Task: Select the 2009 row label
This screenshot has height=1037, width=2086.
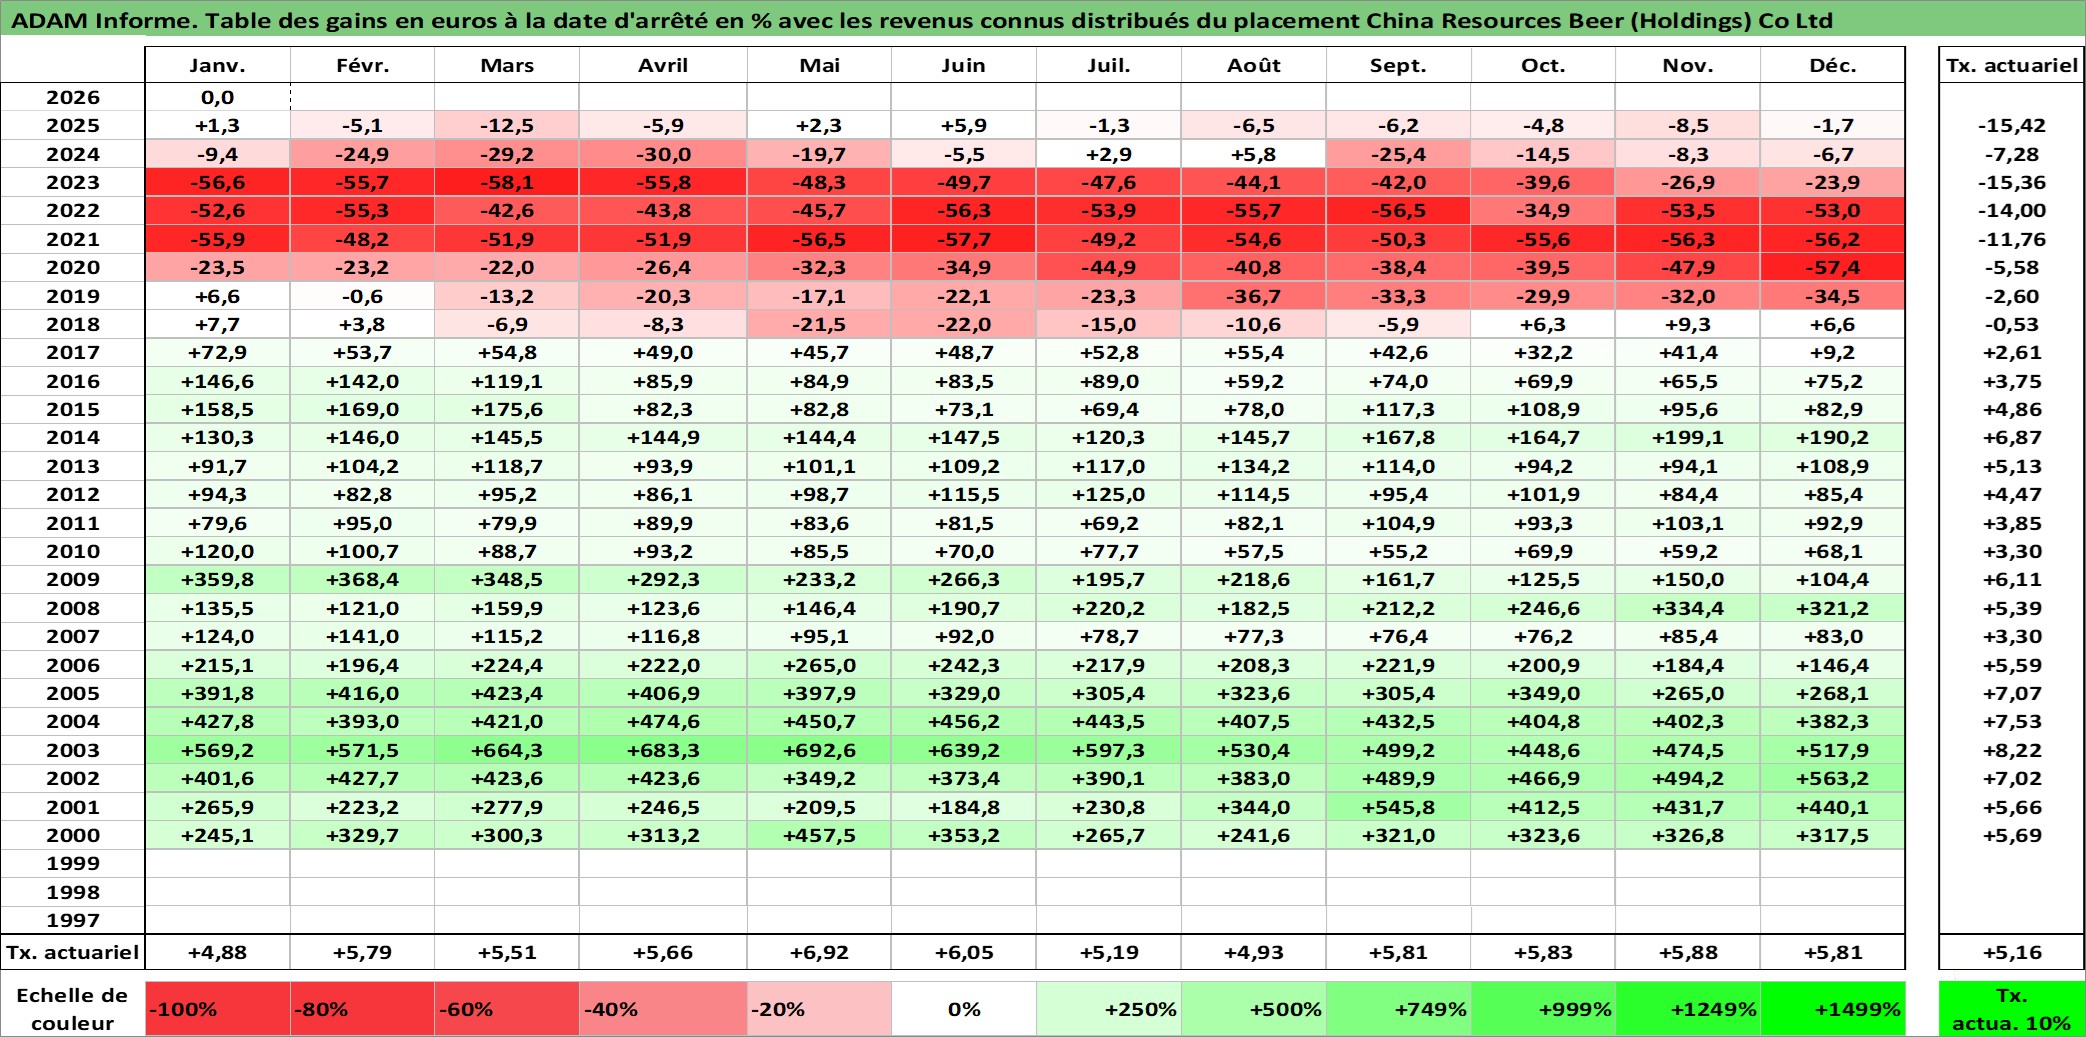Action: pos(73,579)
